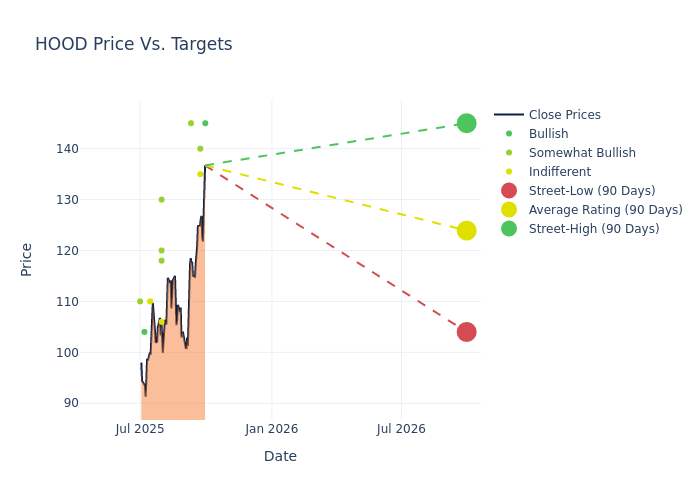Click the large yellow Average Rating point on chart
This screenshot has width=700, height=500.
coord(466,231)
